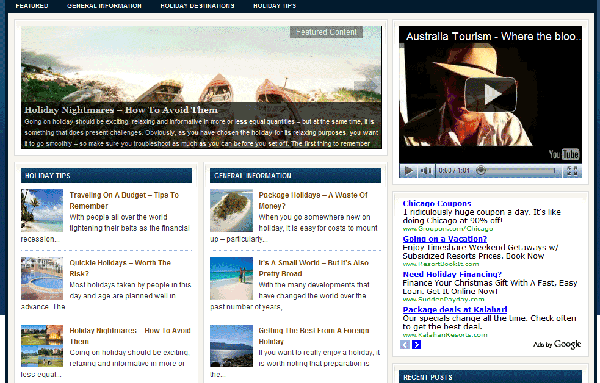Image resolution: width=600 pixels, height=383 pixels.
Task: Open Package Holidays – A Waste Of Money? article
Action: pyautogui.click(x=313, y=200)
